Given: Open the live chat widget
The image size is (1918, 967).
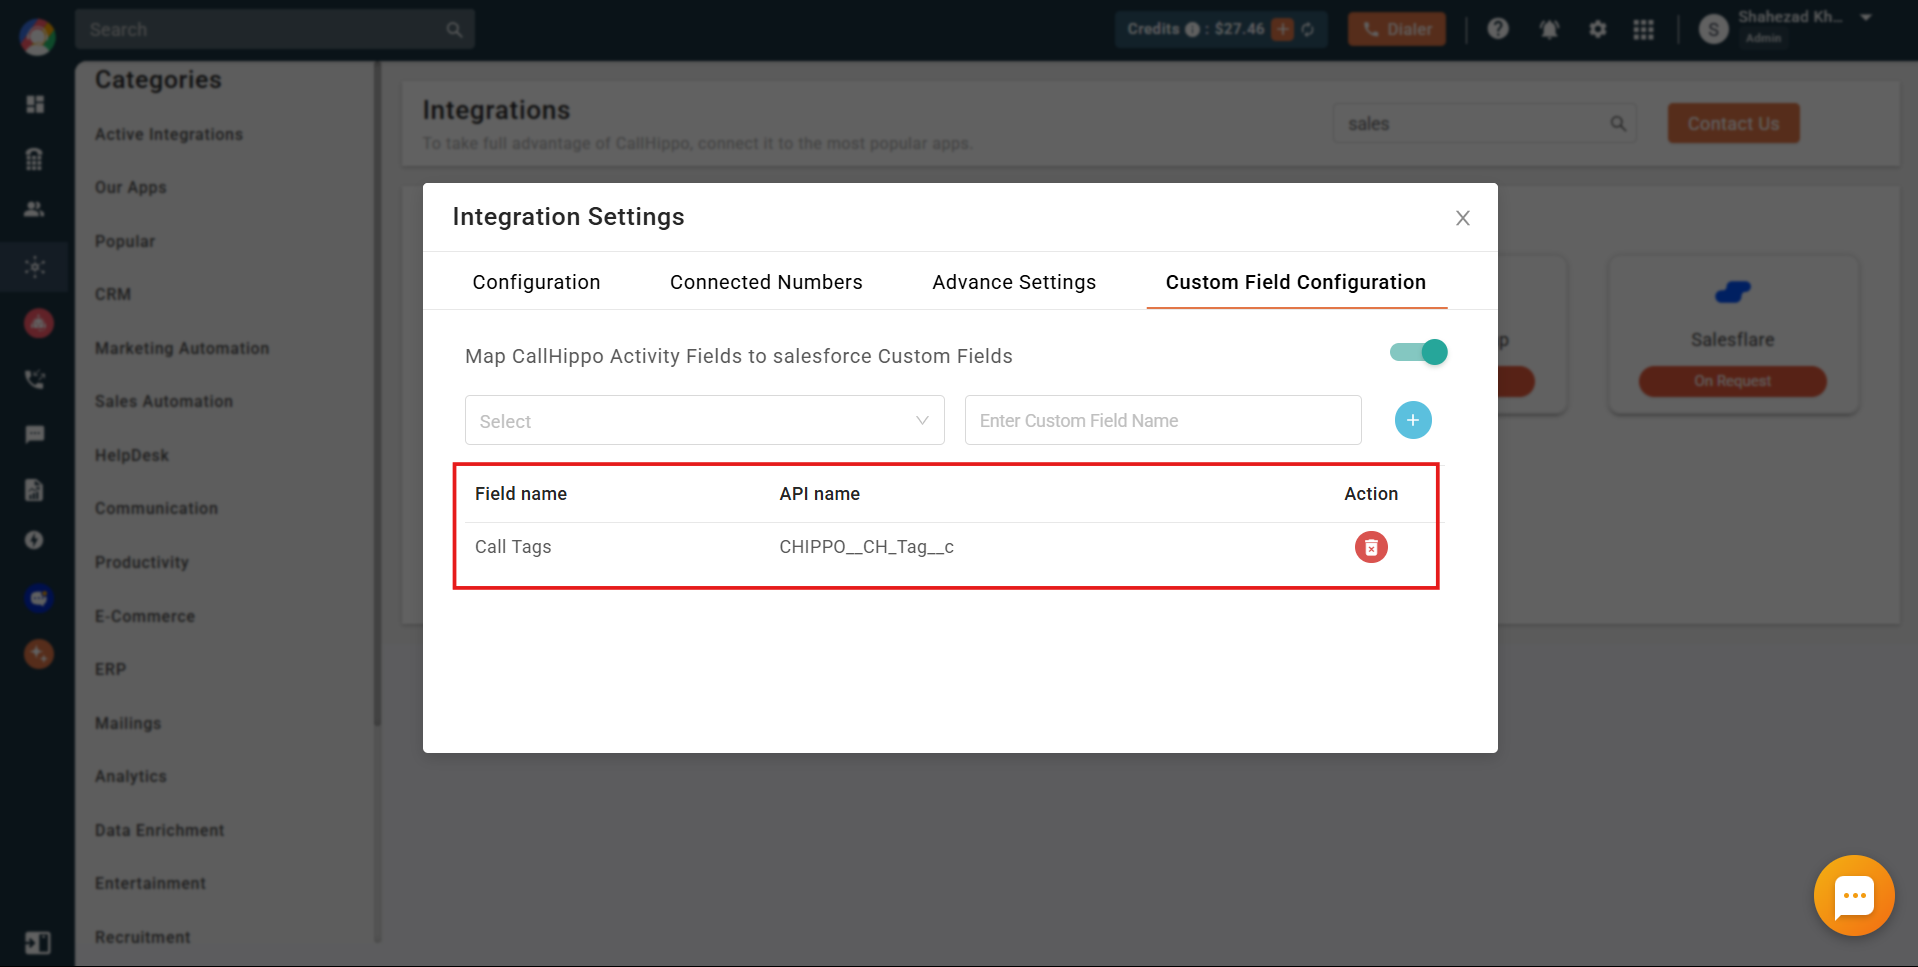Looking at the screenshot, I should point(1854,895).
